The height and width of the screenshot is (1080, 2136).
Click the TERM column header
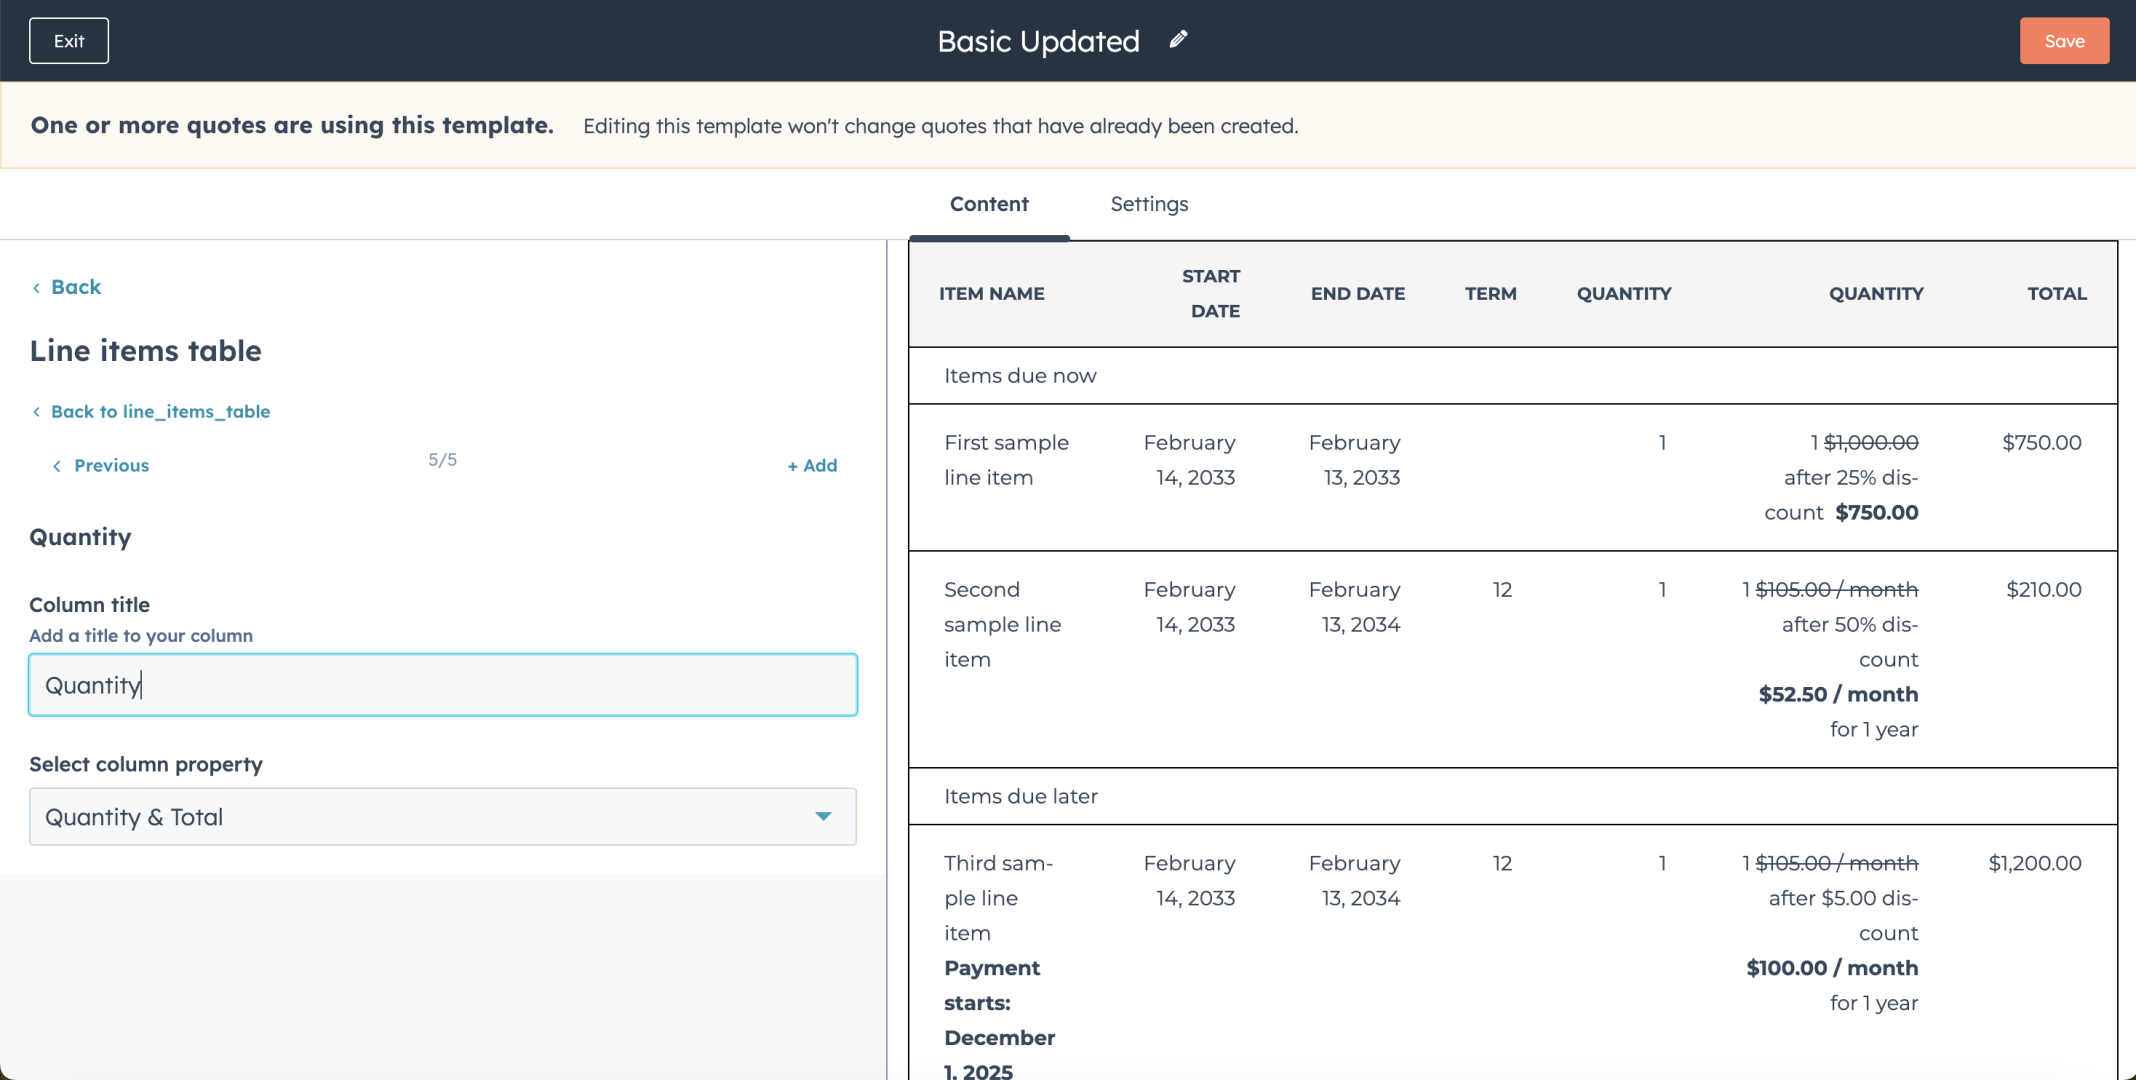1491,294
